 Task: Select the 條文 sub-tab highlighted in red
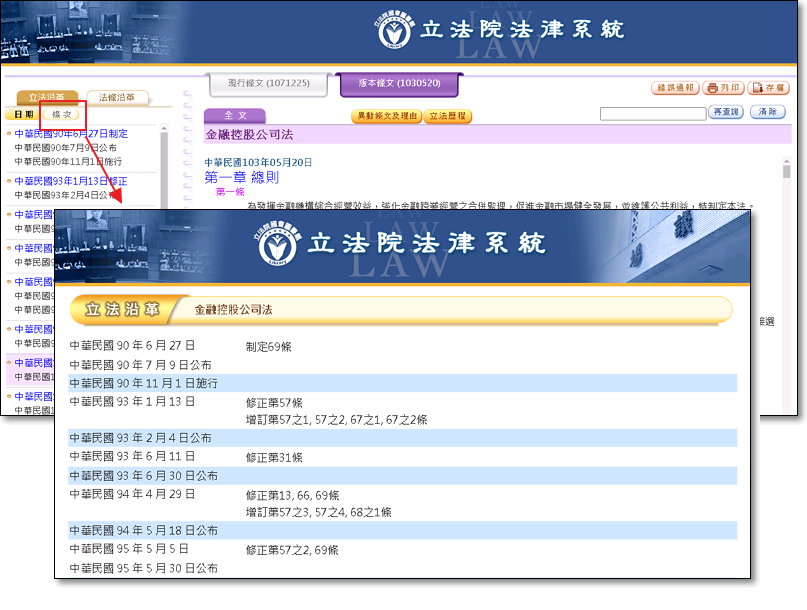click(x=62, y=114)
